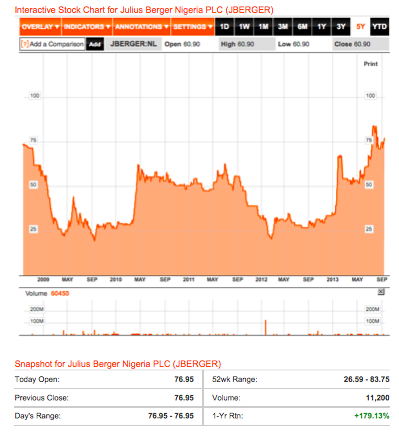Click the 1-Yr Rtn value +179.13%

(372, 416)
